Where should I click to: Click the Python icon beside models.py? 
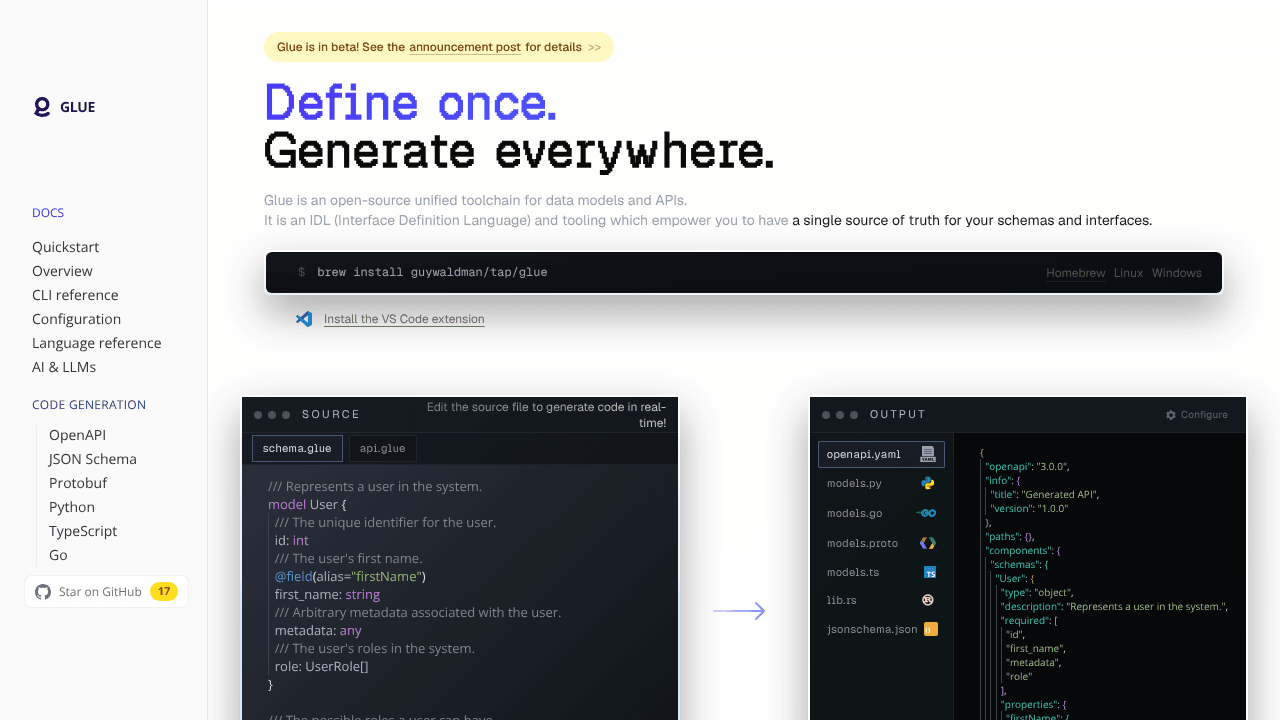click(928, 483)
